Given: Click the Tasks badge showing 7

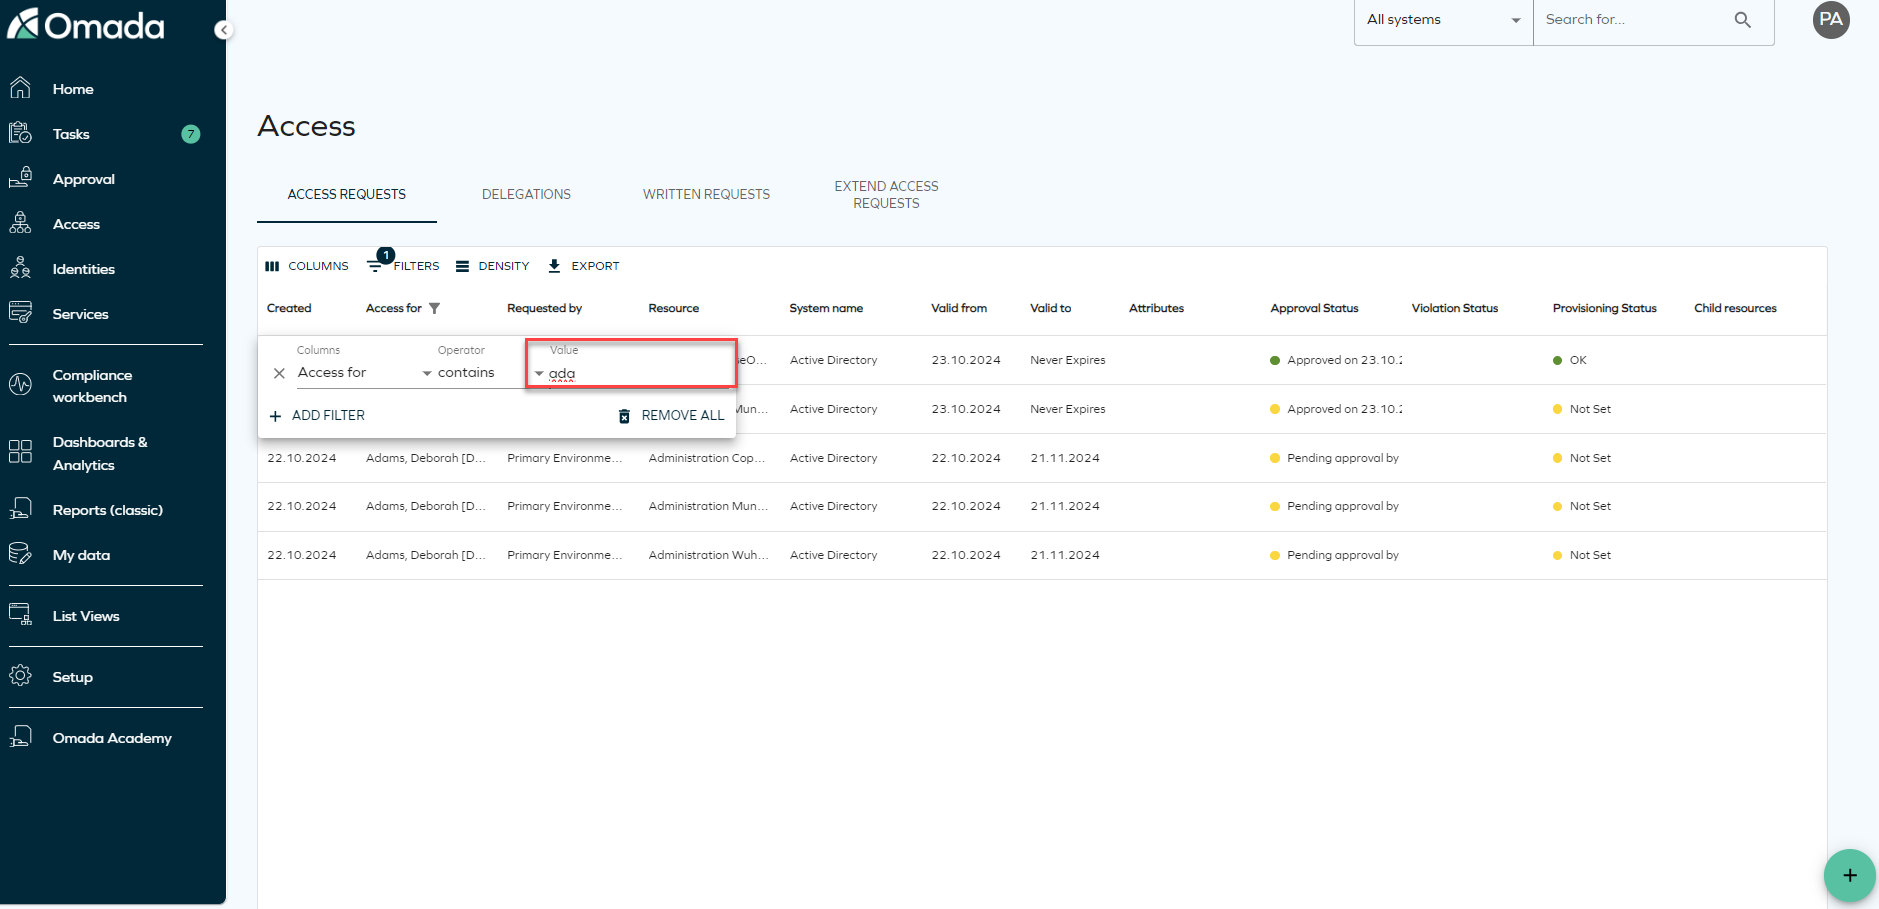Looking at the screenshot, I should (191, 134).
